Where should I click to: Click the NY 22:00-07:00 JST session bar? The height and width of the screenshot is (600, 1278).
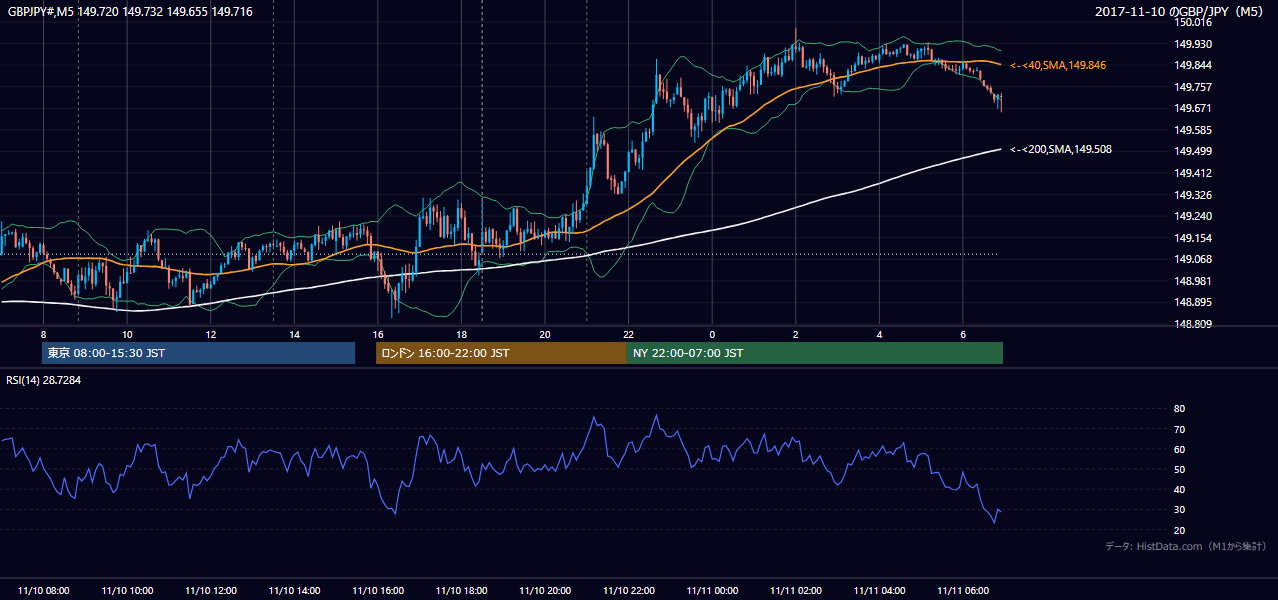click(815, 353)
